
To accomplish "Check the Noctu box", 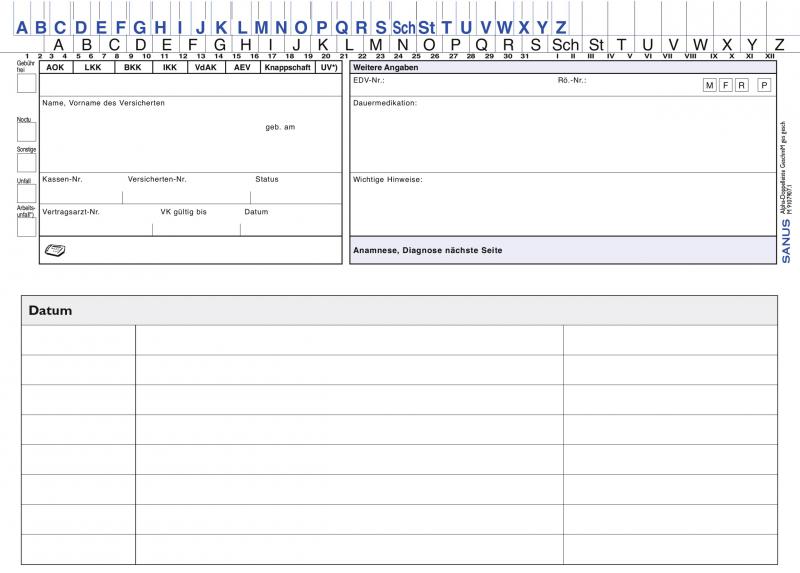I will (26, 132).
